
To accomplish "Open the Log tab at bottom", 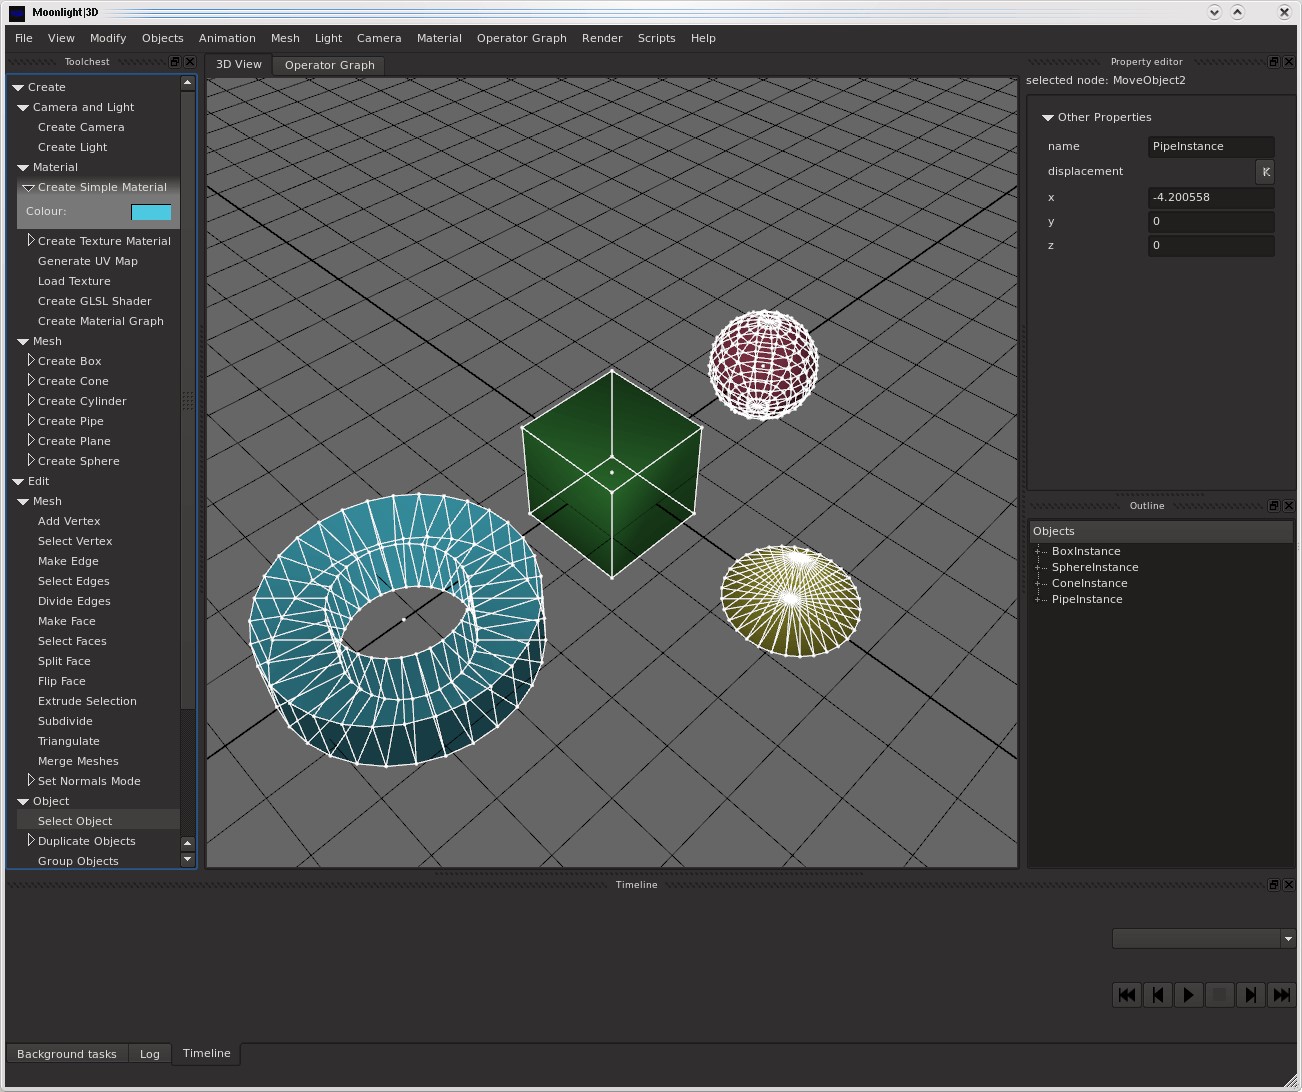I will click(149, 1054).
